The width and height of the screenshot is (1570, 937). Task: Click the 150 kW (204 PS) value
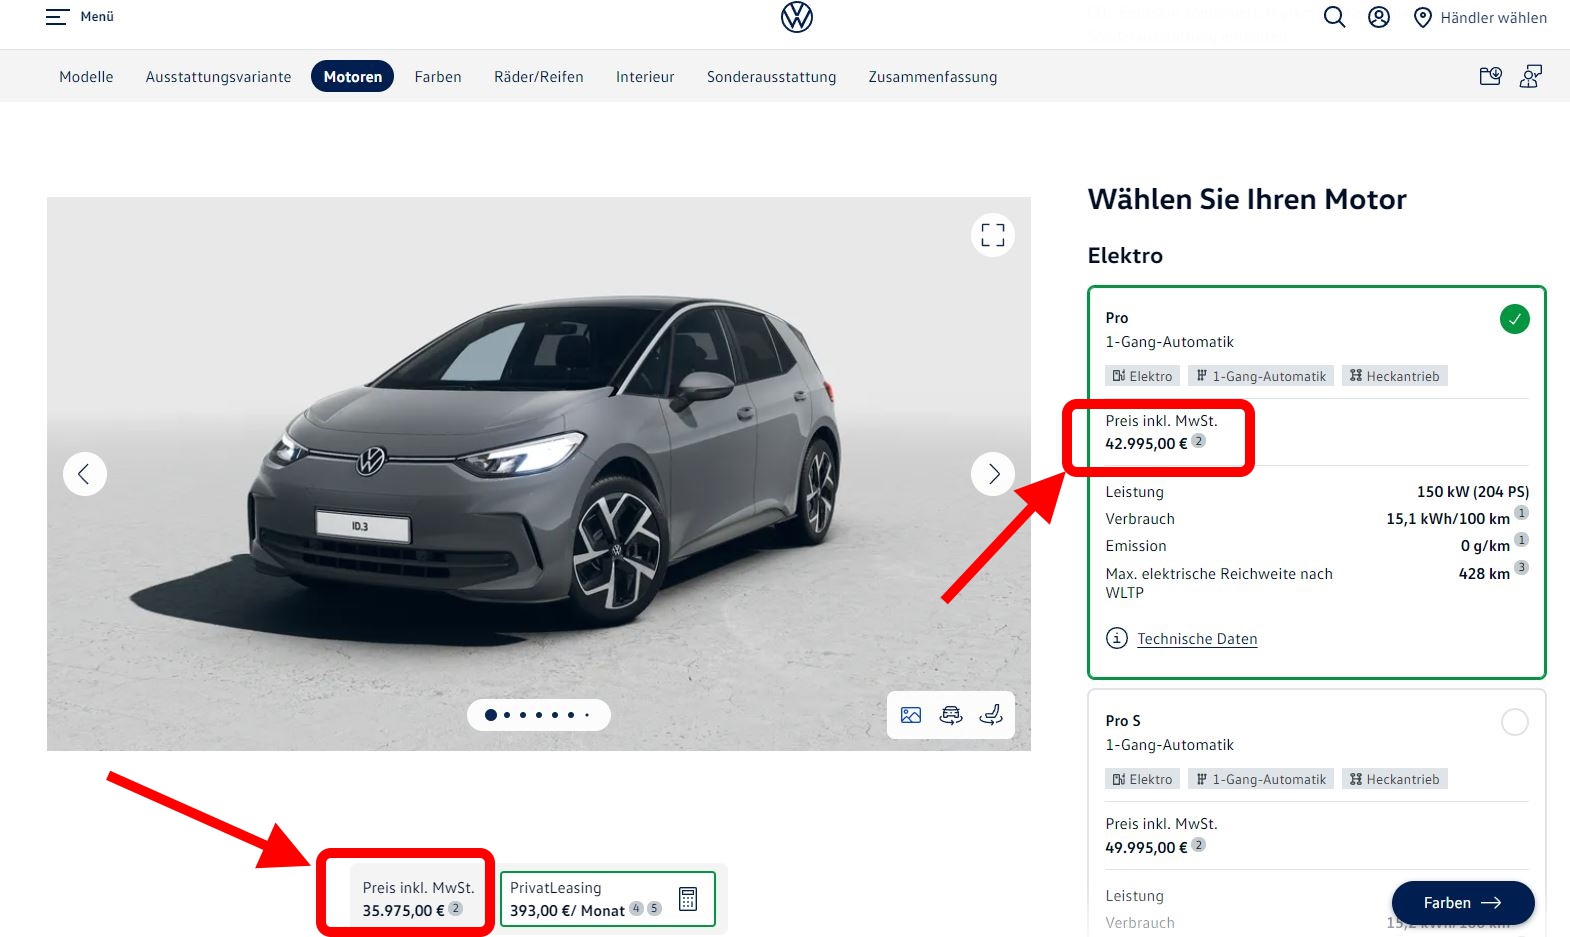1473,492
